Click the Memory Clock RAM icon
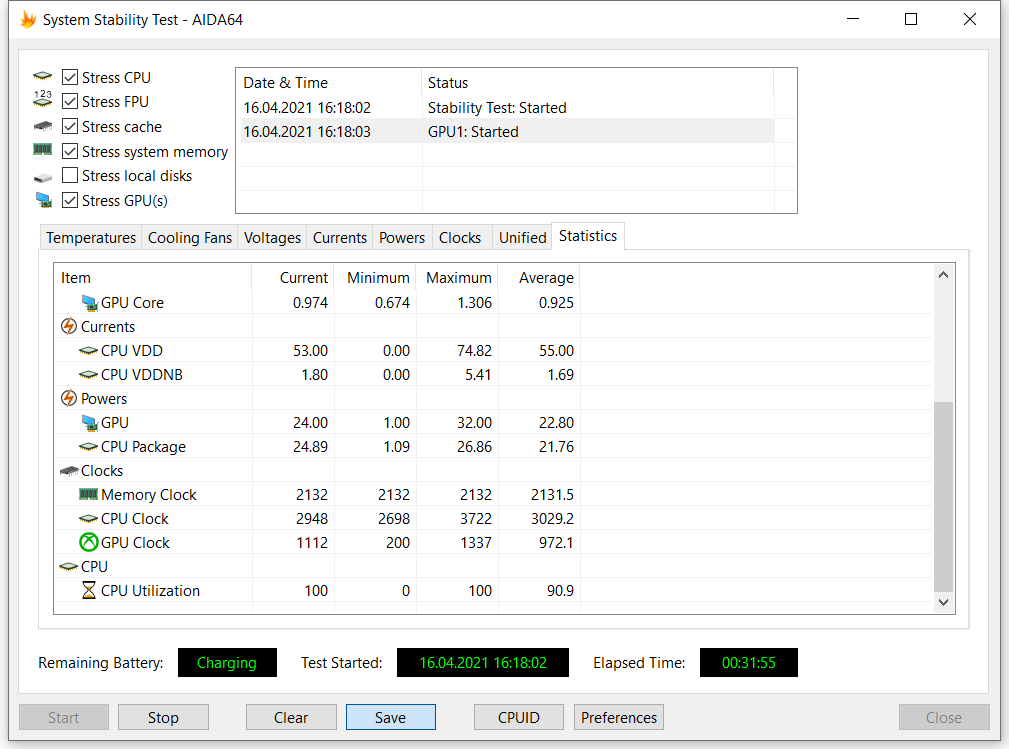This screenshot has height=749, width=1009. 88,494
